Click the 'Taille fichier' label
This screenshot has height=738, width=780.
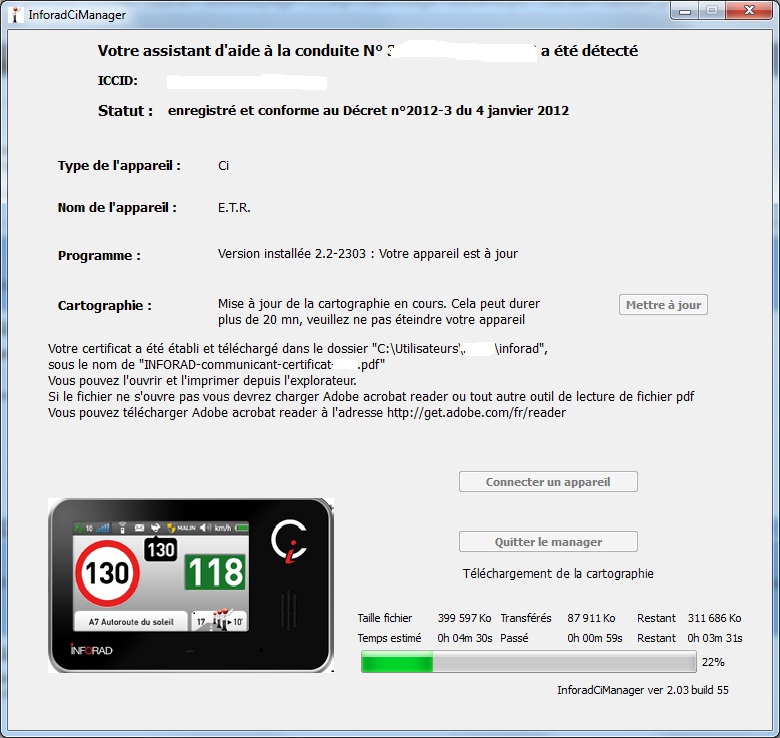385,618
